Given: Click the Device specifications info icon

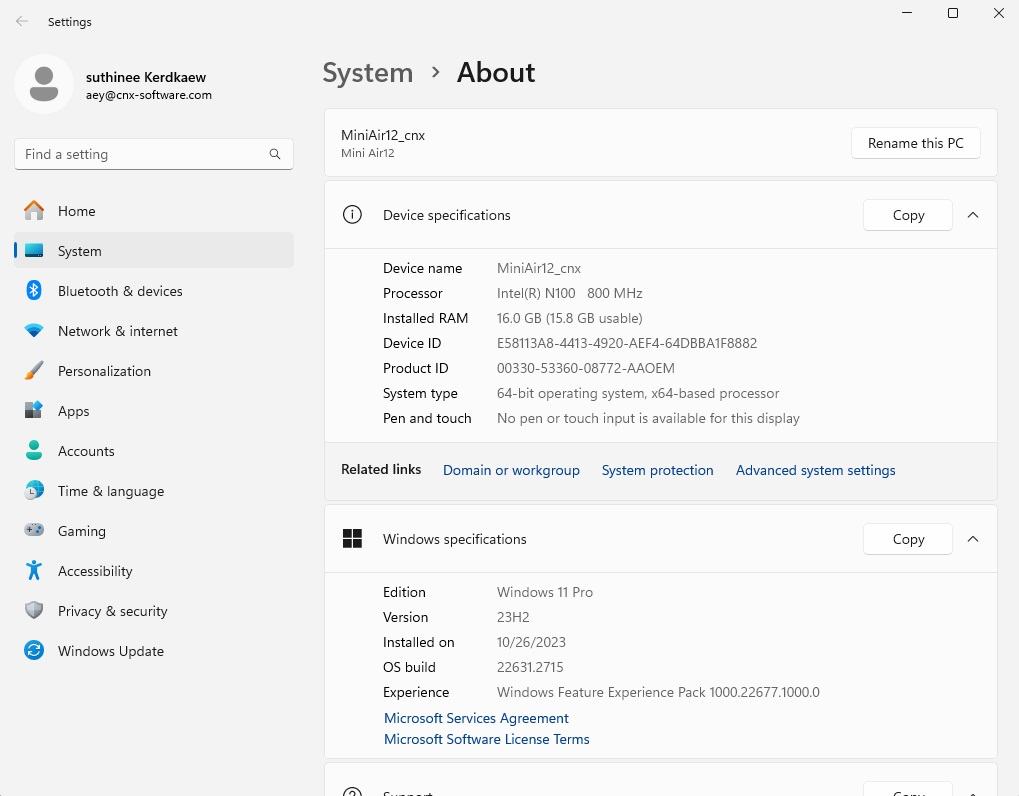Looking at the screenshot, I should coord(352,214).
